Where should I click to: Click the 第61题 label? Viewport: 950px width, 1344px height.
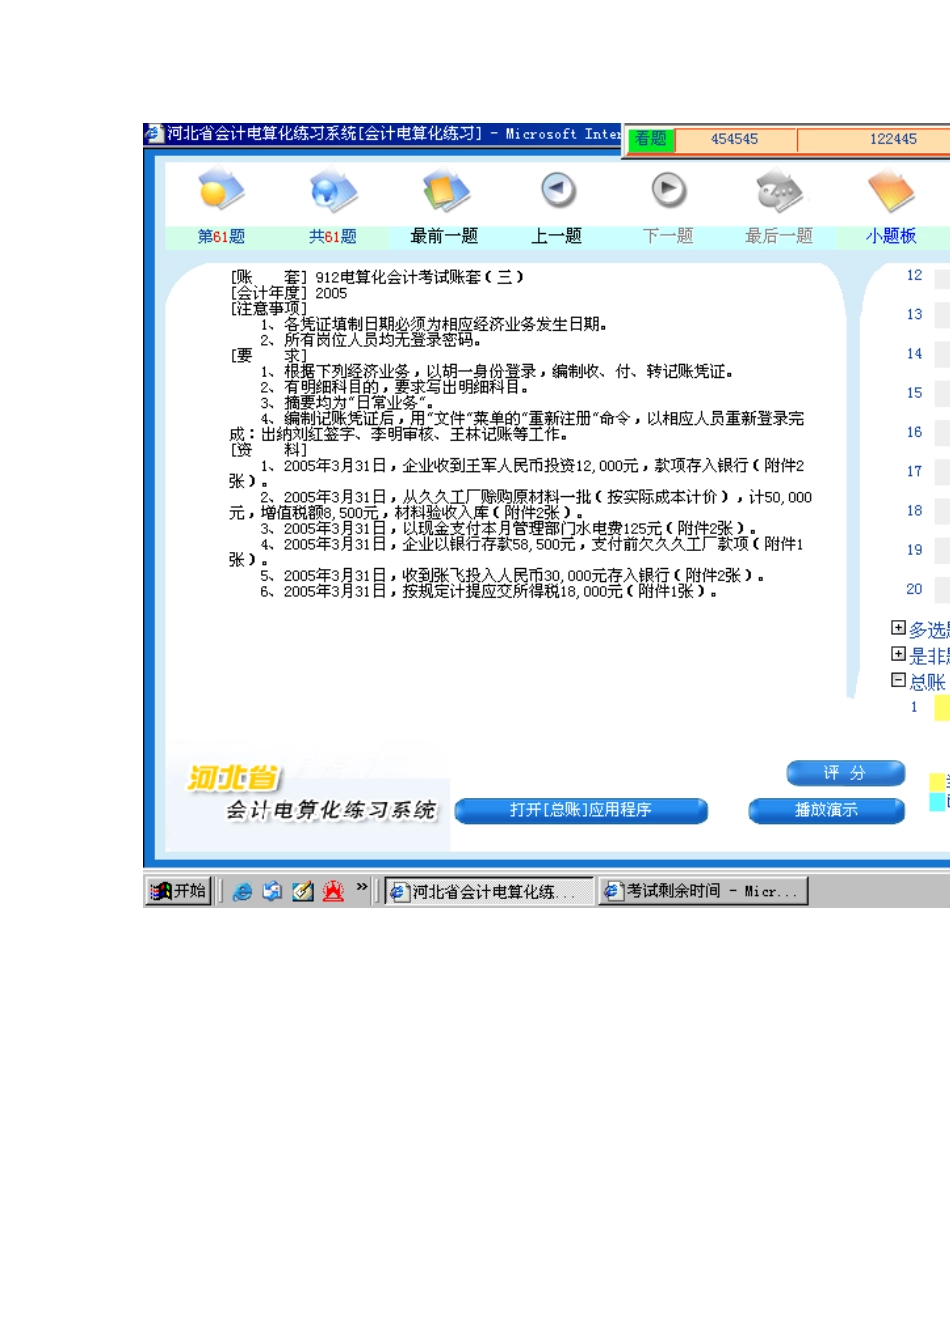(x=221, y=236)
